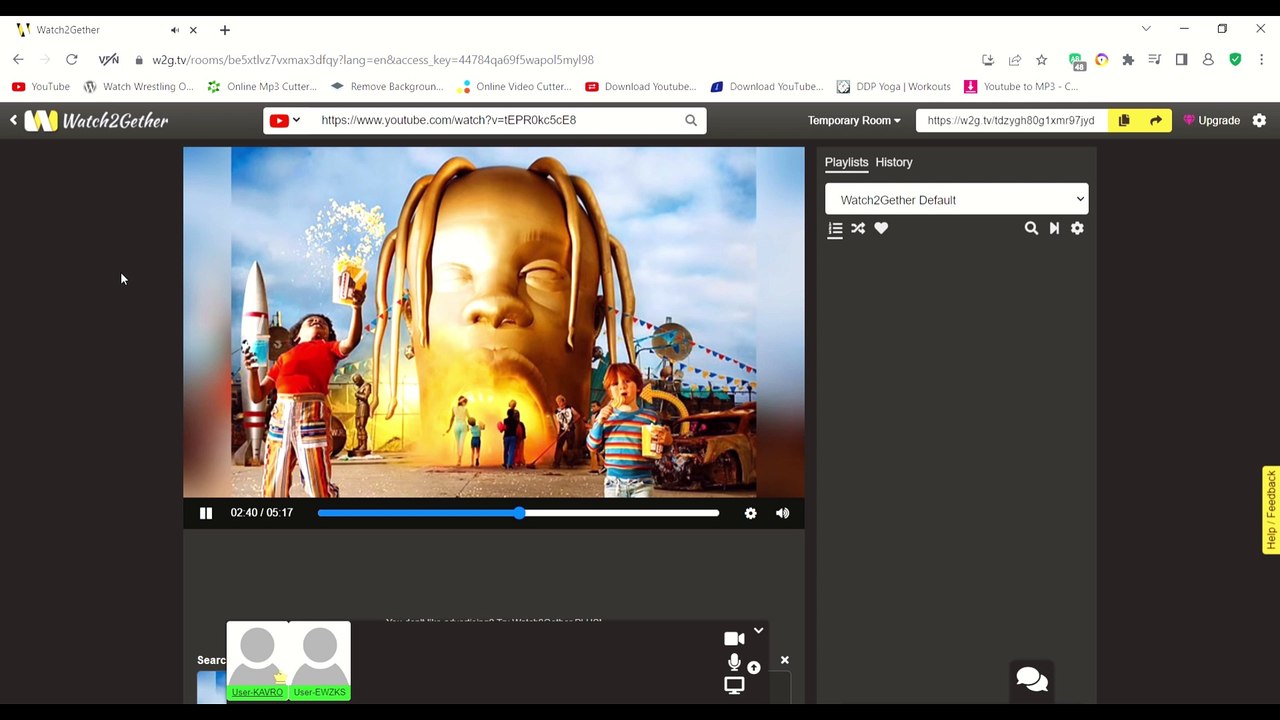1280x720 pixels.
Task: Open the ad blocker extension with 48 badge
Action: (1076, 61)
